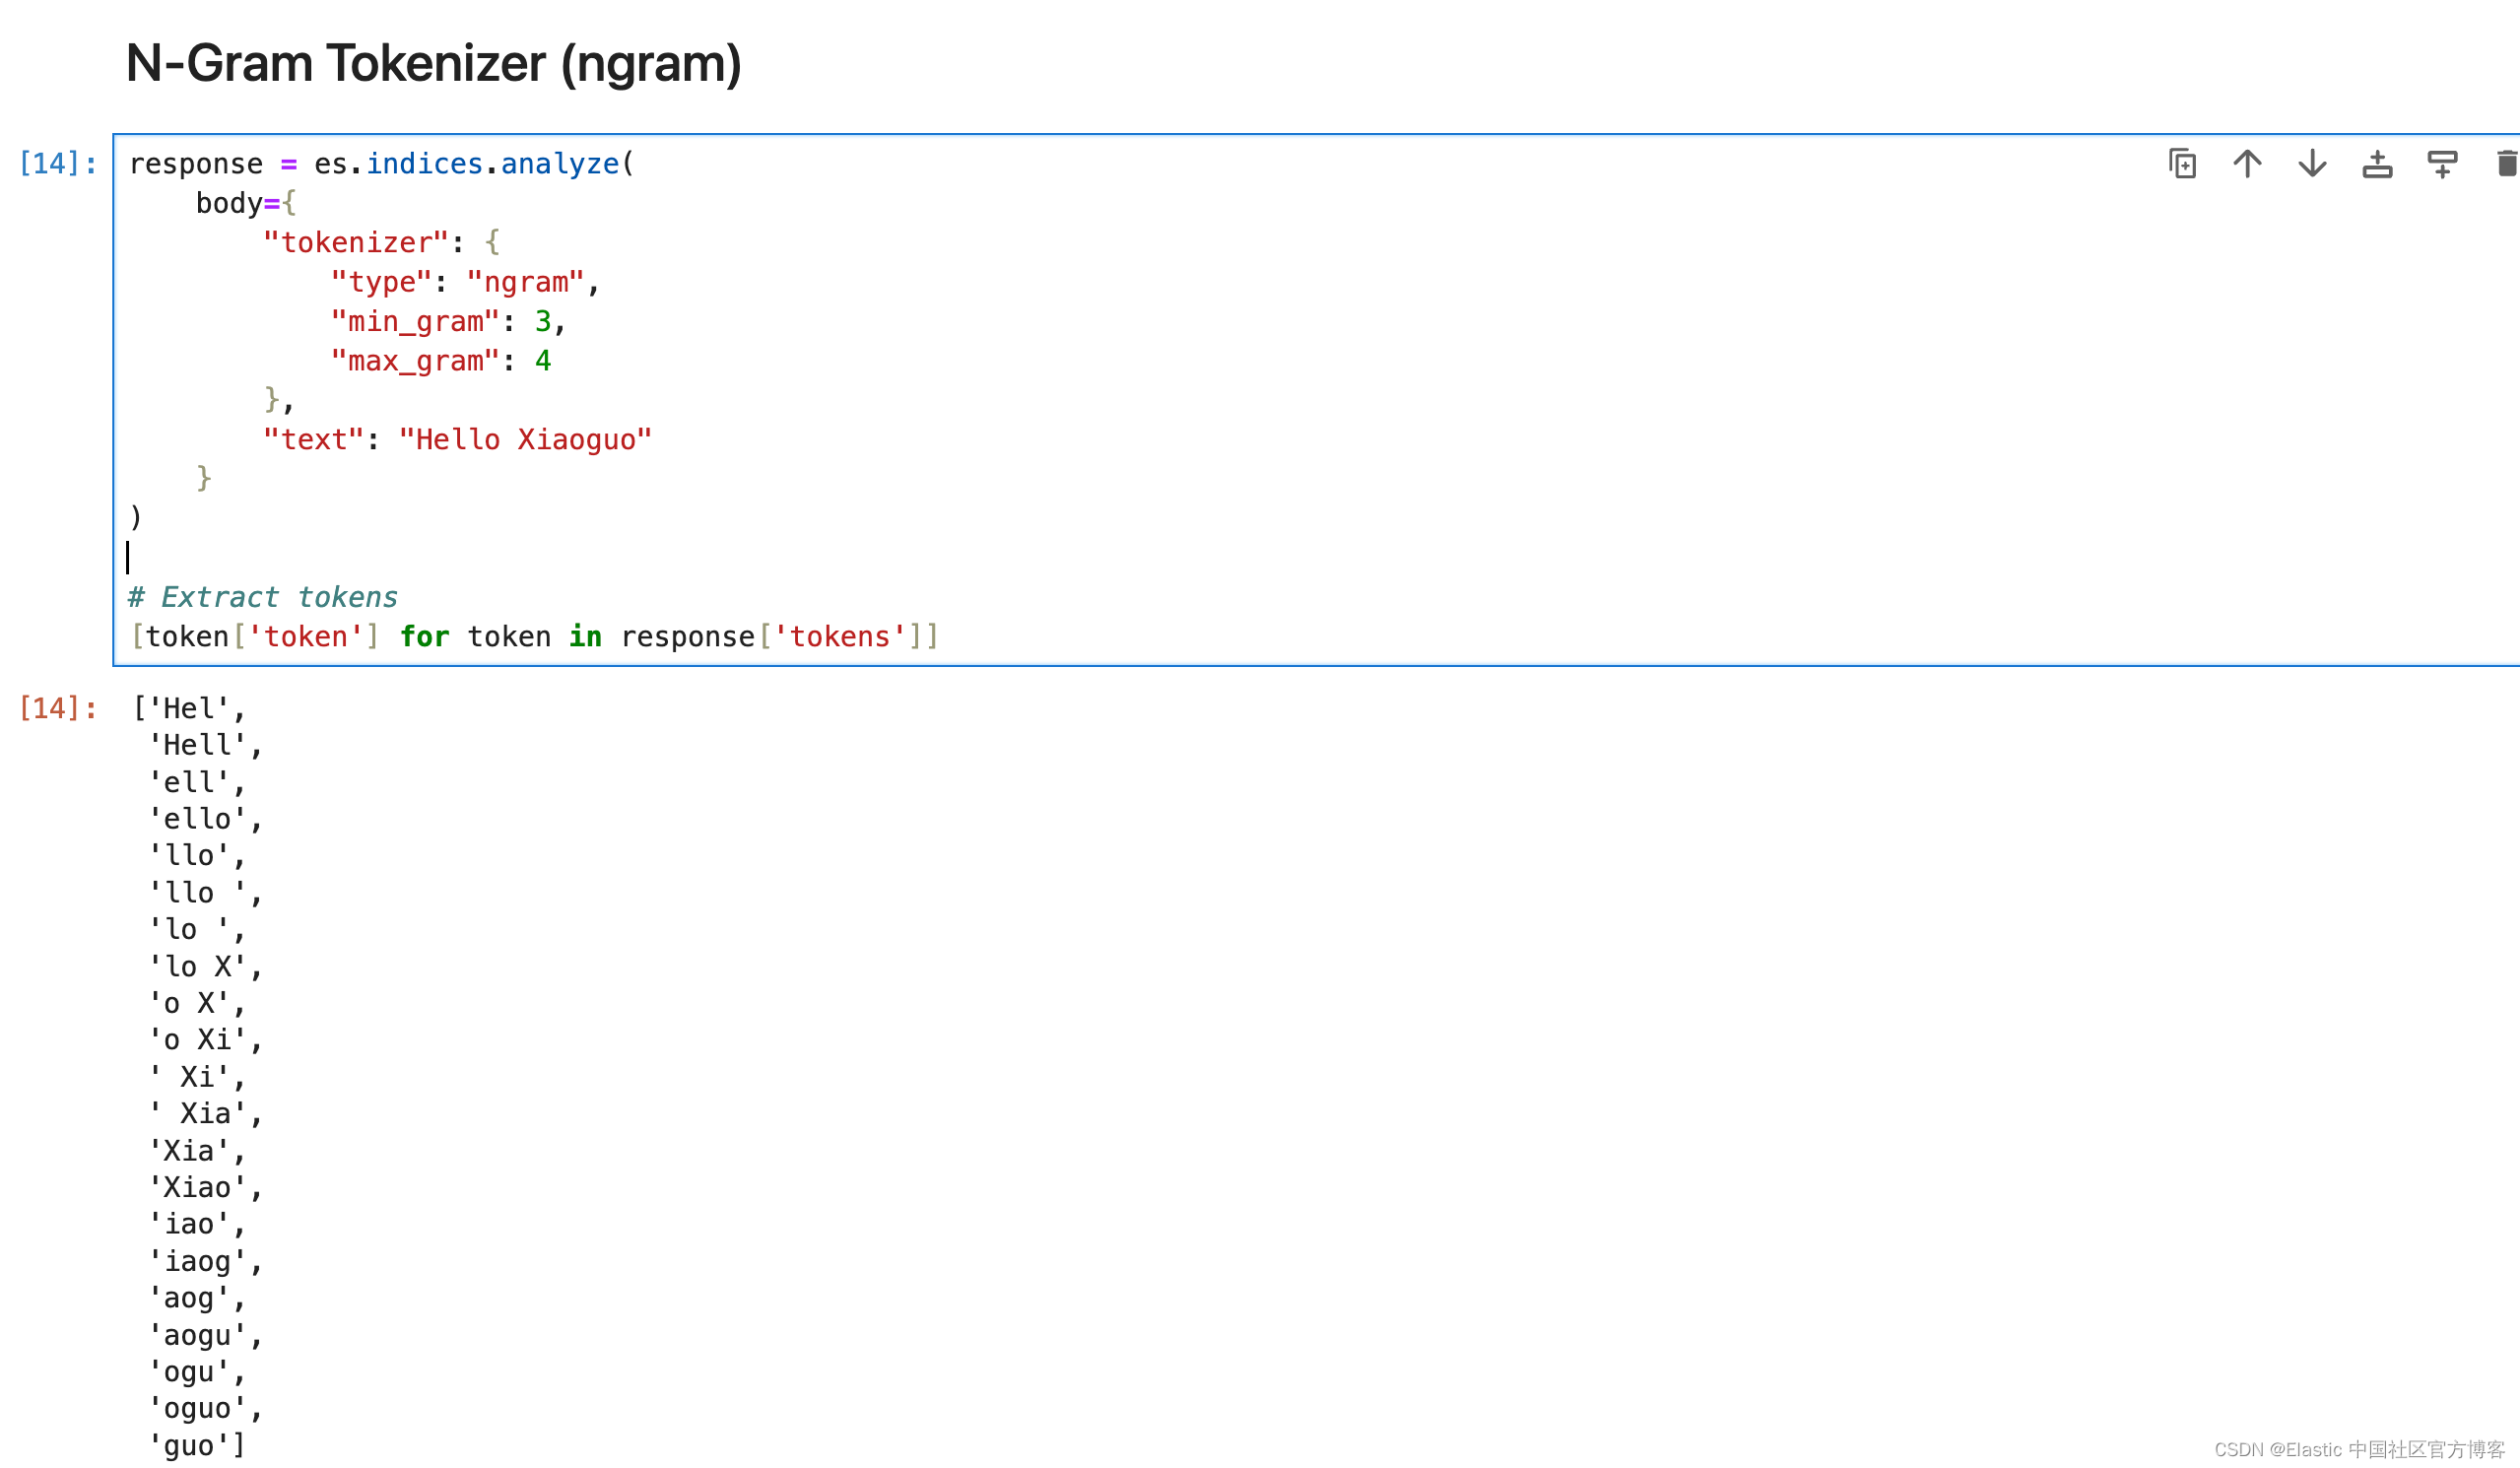Click the "ngram" type value
This screenshot has height=1468, width=2520.
click(x=525, y=282)
